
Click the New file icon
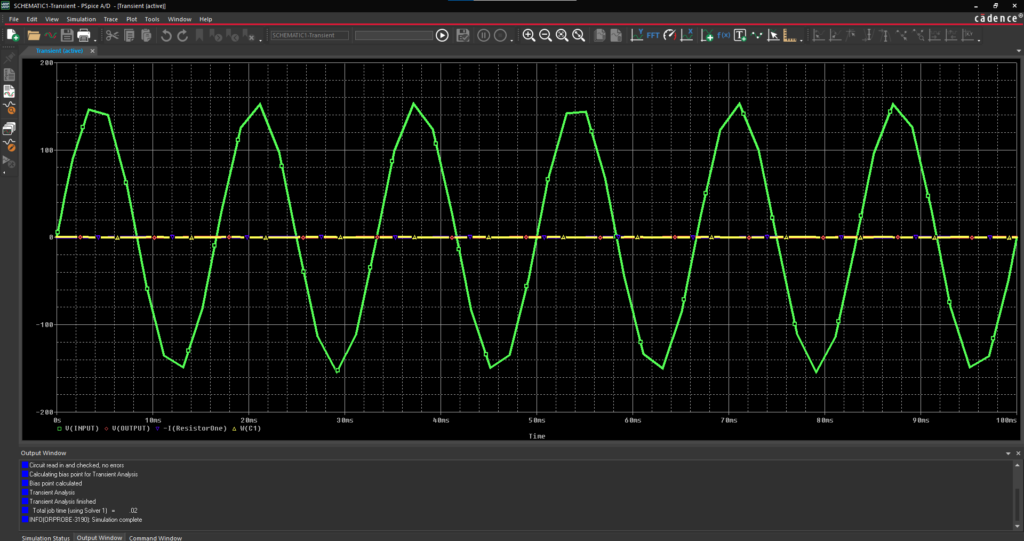click(12, 35)
